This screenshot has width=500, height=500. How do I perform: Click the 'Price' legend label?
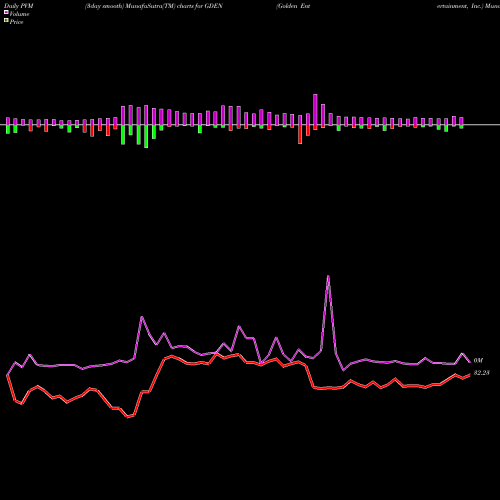coord(17,22)
